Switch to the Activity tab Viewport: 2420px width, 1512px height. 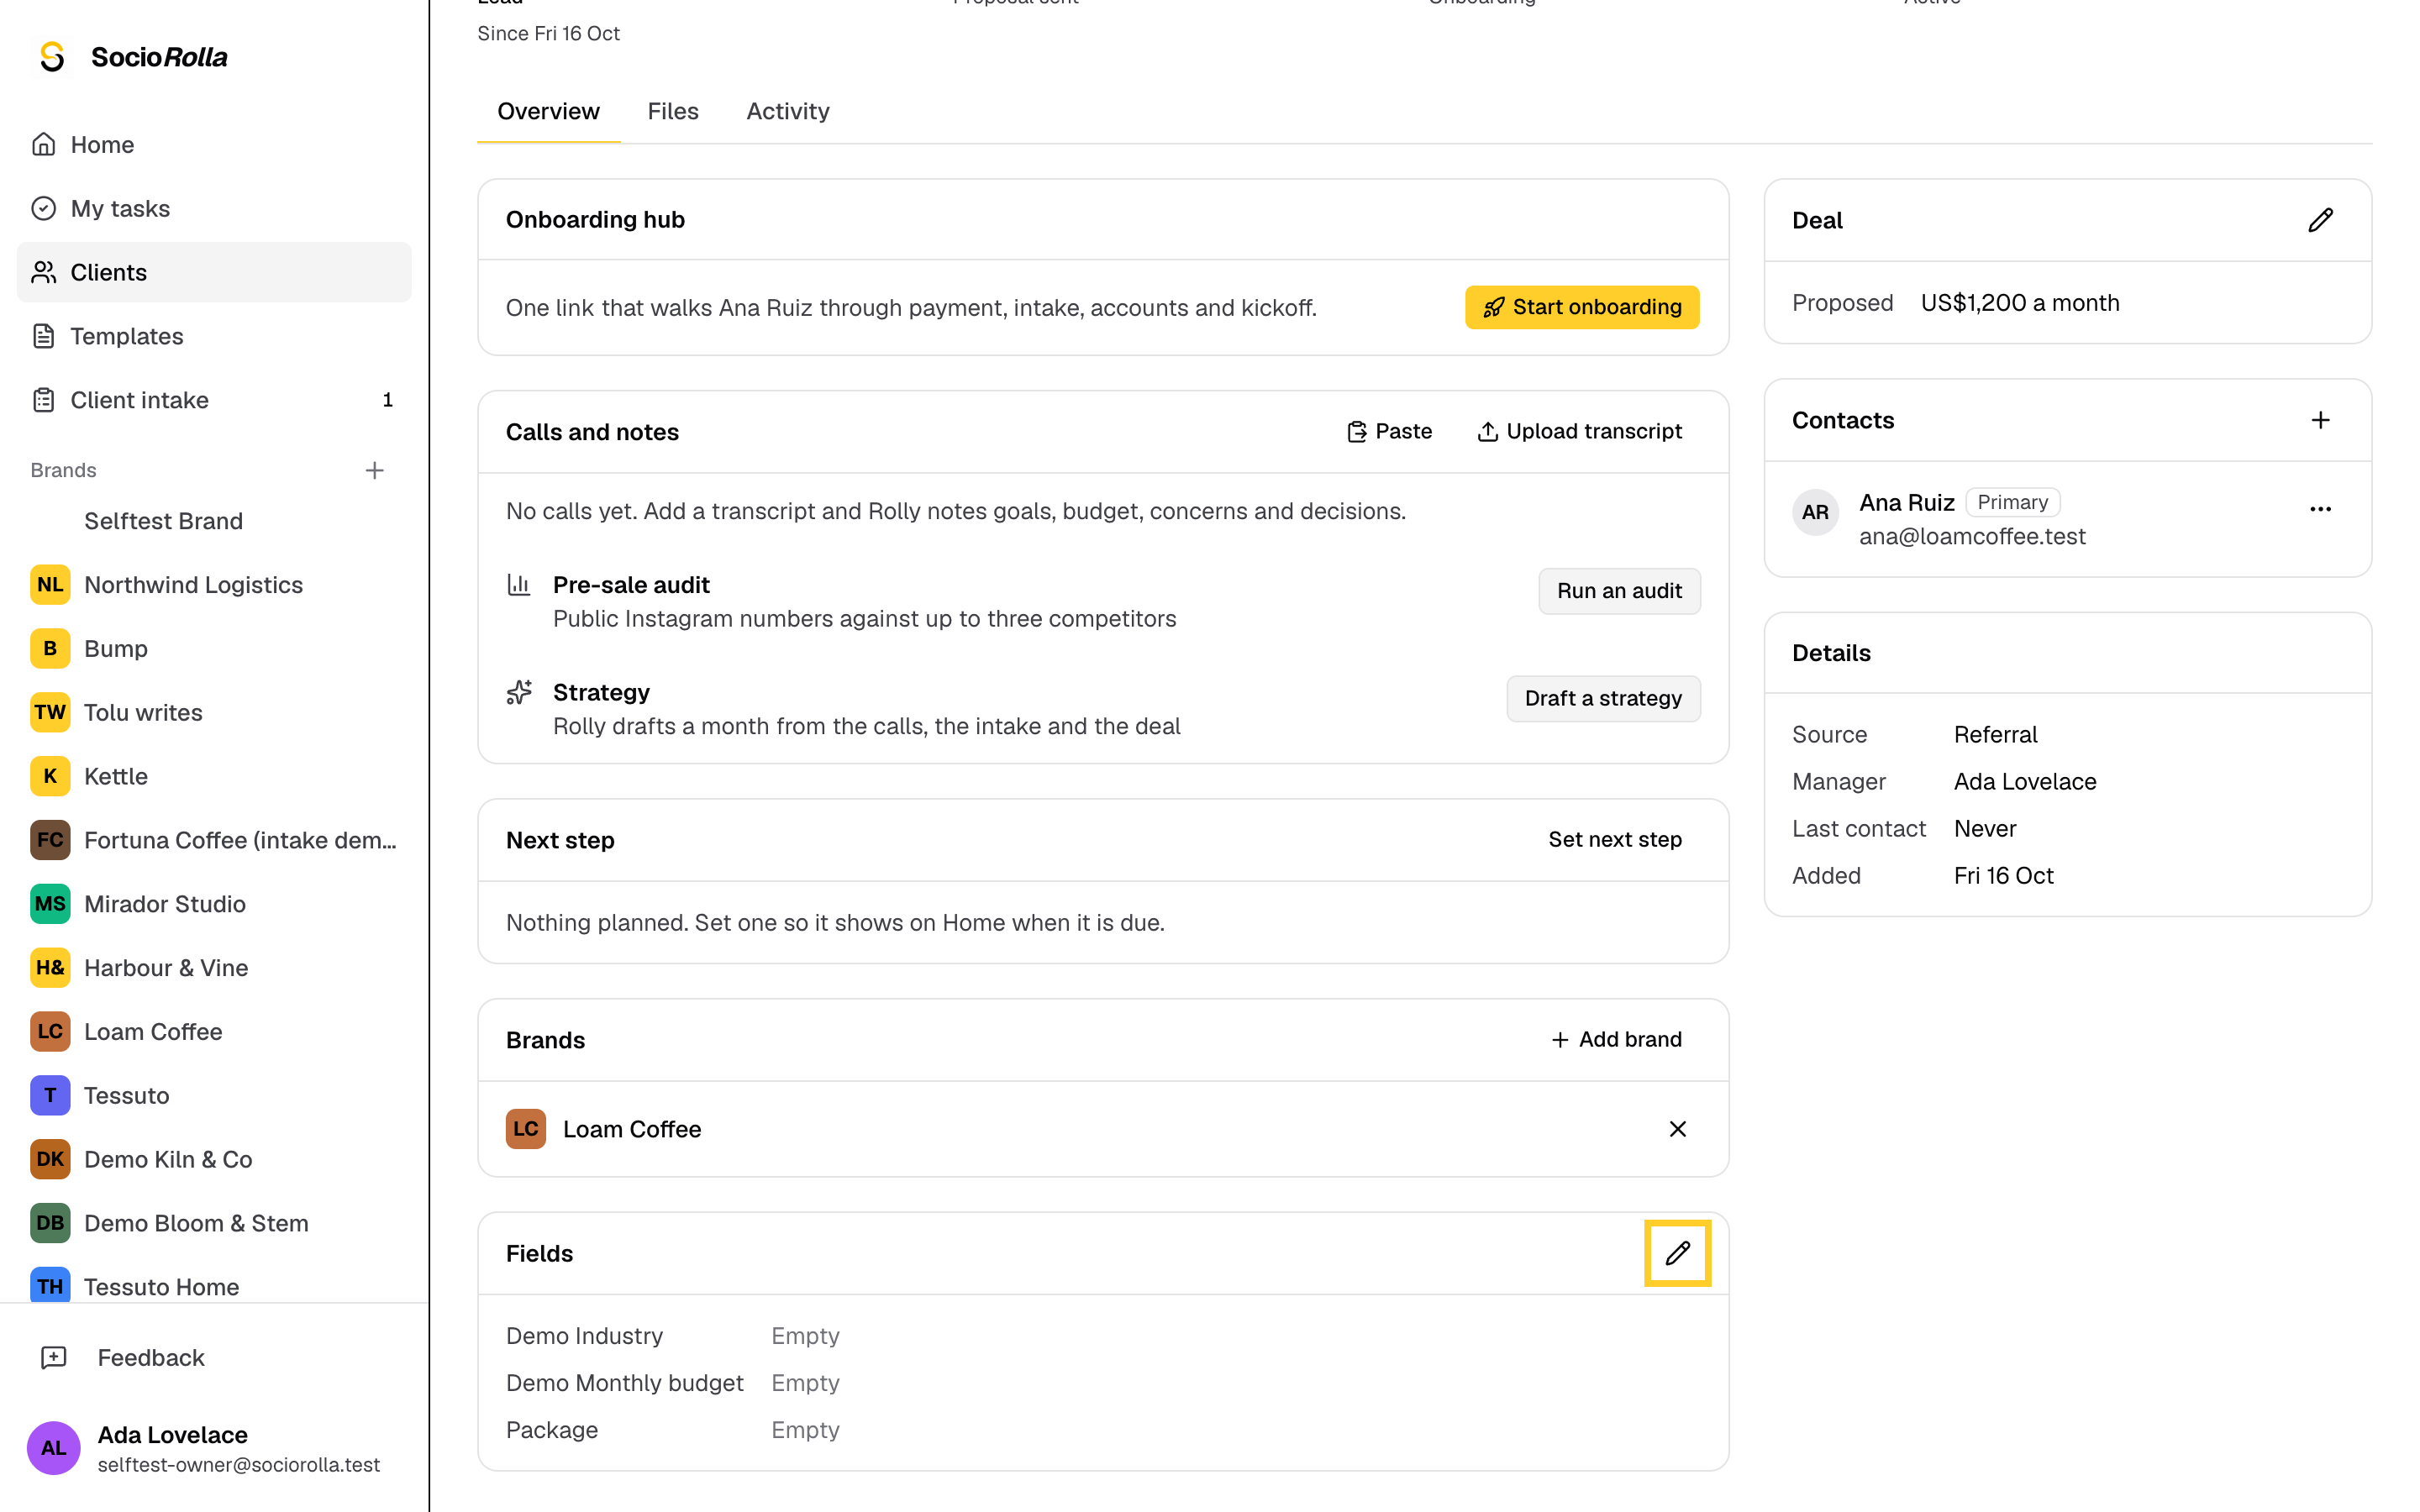click(787, 111)
